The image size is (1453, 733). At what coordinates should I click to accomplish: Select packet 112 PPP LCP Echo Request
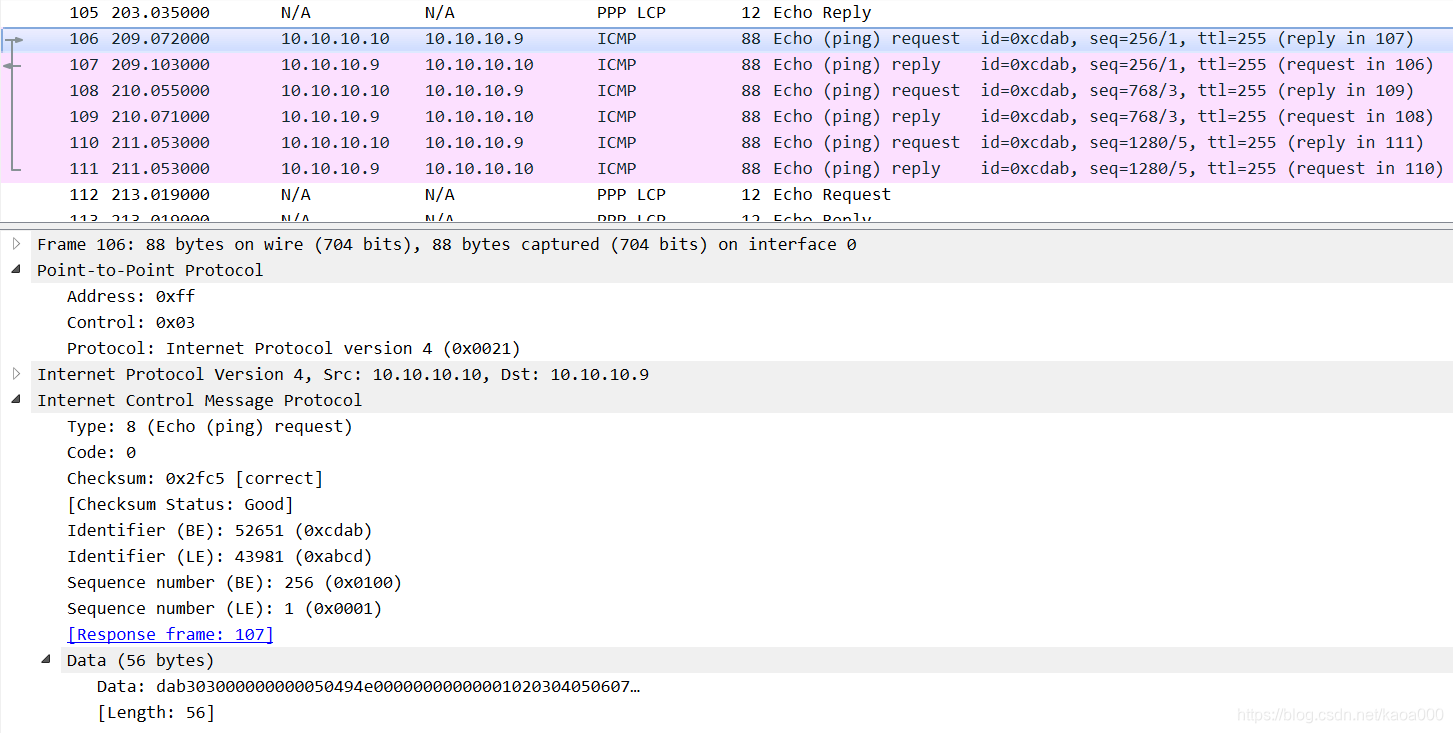pos(726,195)
